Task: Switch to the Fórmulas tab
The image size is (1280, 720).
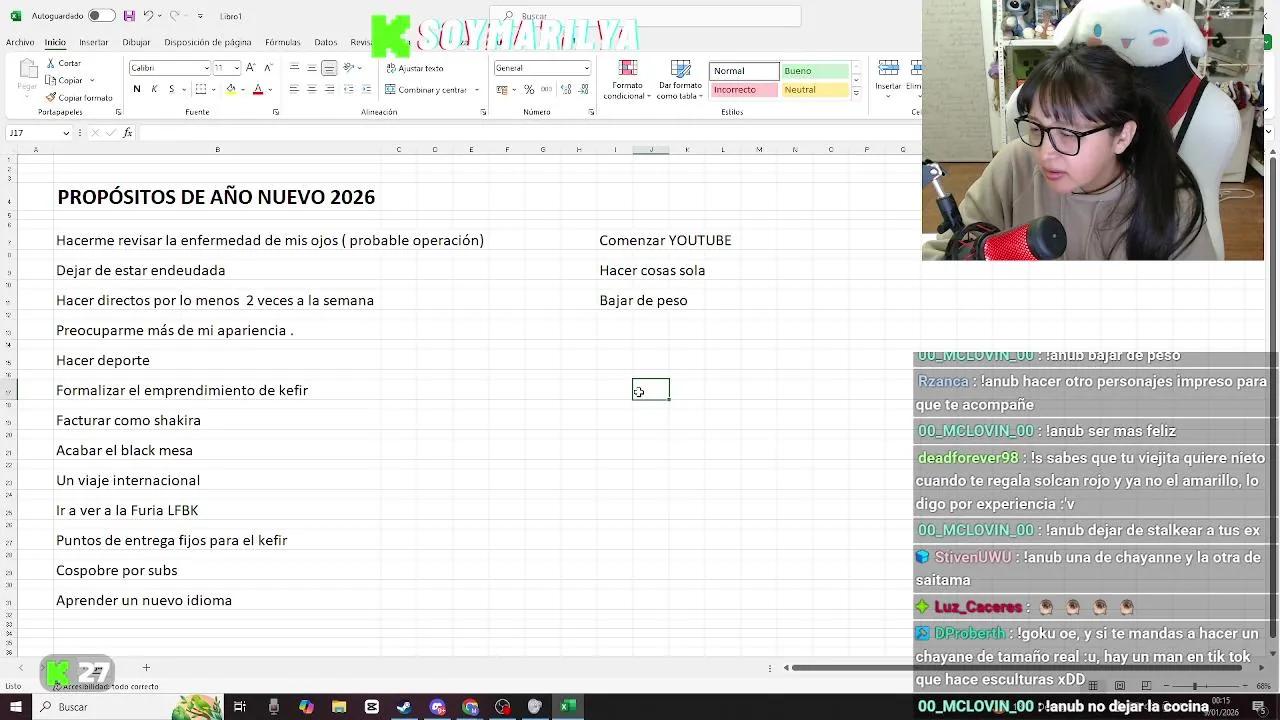Action: click(x=283, y=43)
